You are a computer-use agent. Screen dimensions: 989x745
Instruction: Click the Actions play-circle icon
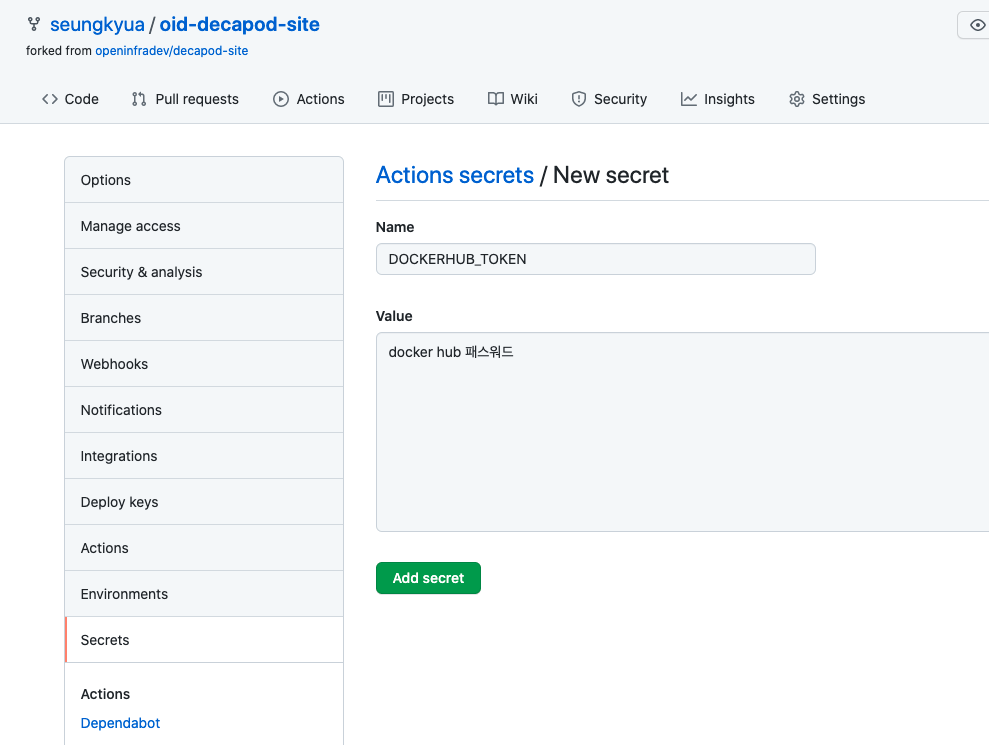pos(281,99)
